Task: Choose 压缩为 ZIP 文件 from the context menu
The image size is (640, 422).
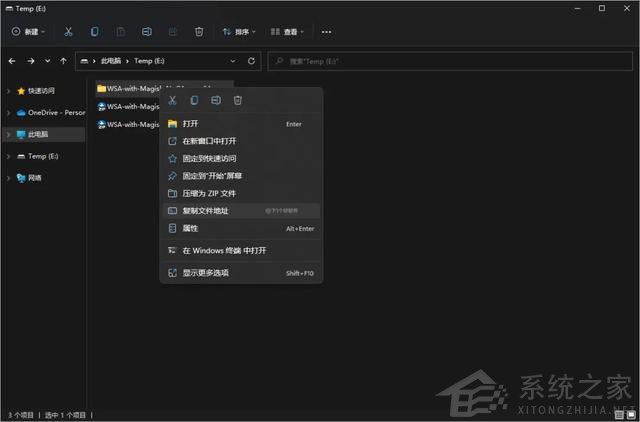Action: pyautogui.click(x=241, y=193)
